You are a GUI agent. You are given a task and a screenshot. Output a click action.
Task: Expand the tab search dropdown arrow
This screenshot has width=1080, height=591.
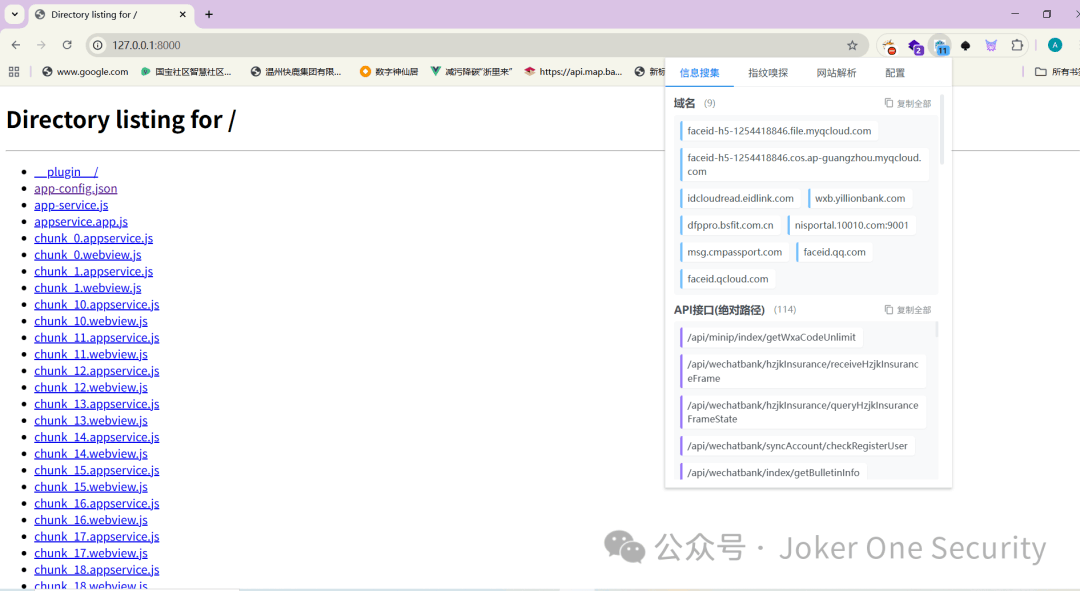14,14
